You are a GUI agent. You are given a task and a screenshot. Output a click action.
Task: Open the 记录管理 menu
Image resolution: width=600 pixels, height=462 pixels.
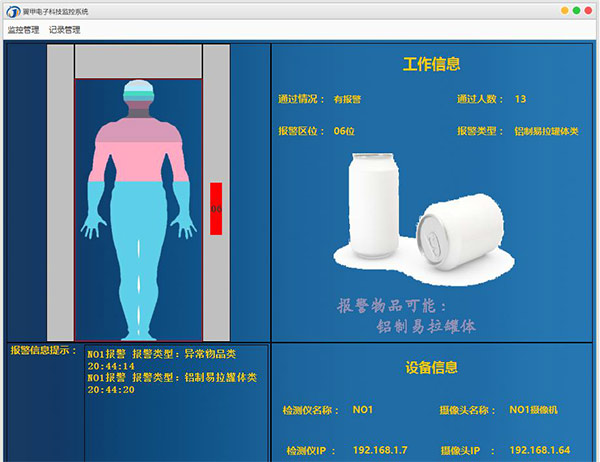click(x=65, y=30)
